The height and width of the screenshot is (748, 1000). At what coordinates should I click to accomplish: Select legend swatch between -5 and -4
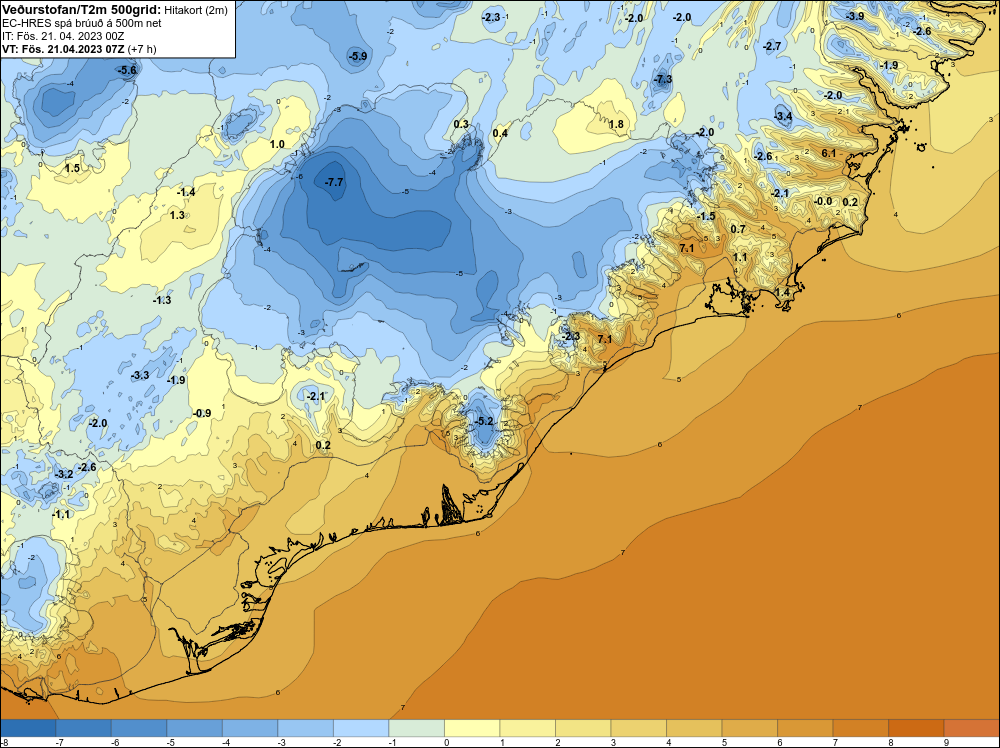coord(195,728)
